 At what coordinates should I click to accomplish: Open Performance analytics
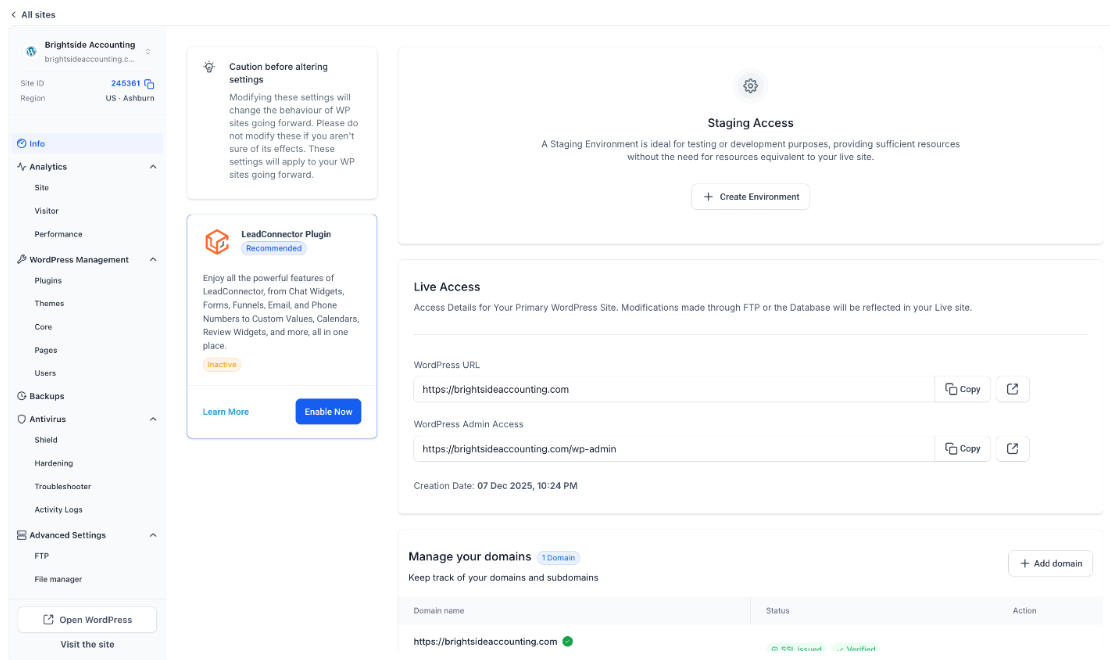(59, 234)
